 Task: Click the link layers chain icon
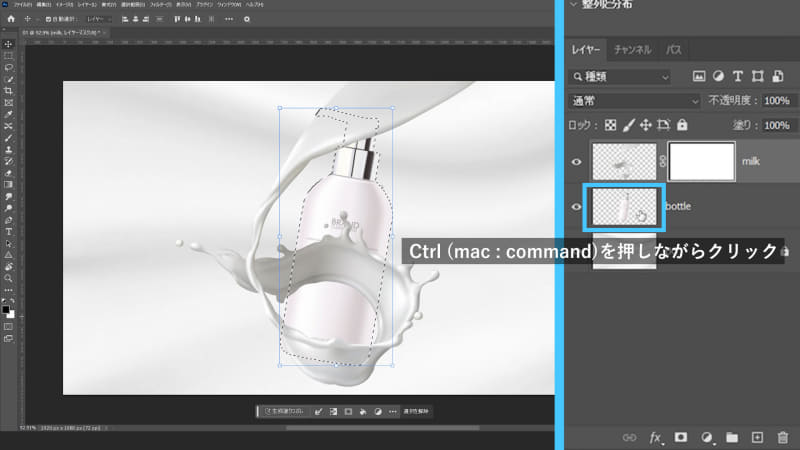(x=630, y=437)
